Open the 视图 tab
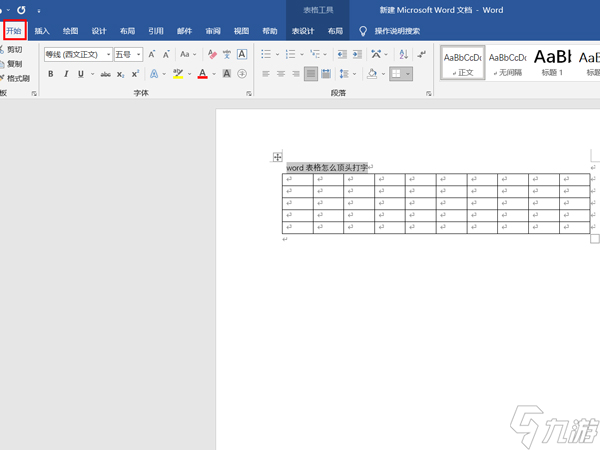Image resolution: width=600 pixels, height=450 pixels. (x=241, y=31)
